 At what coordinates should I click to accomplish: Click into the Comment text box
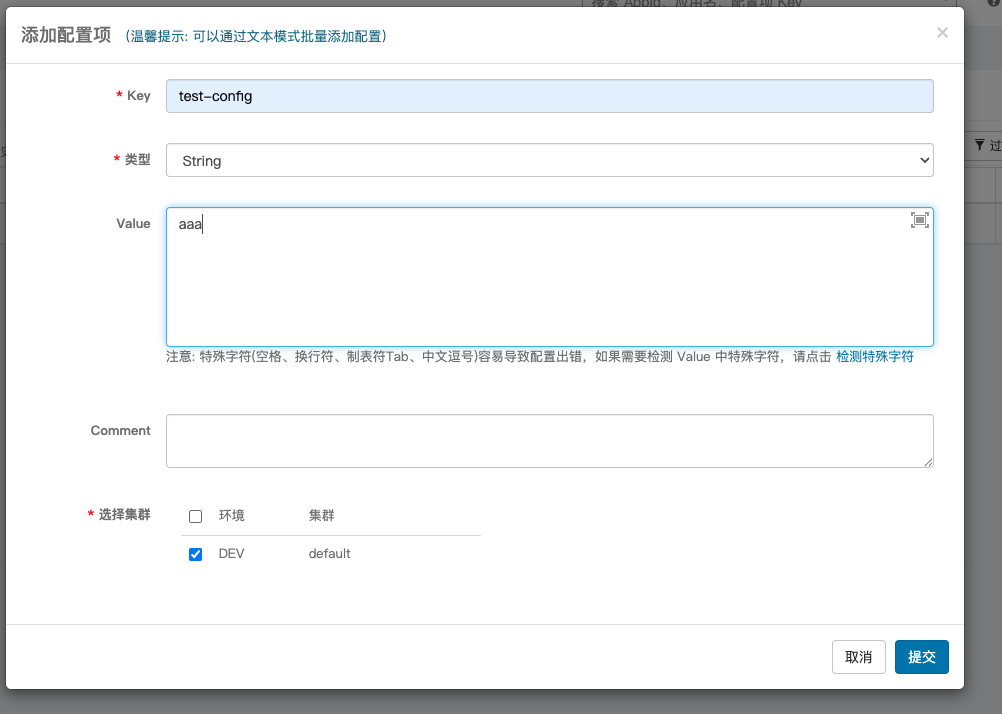[x=550, y=441]
